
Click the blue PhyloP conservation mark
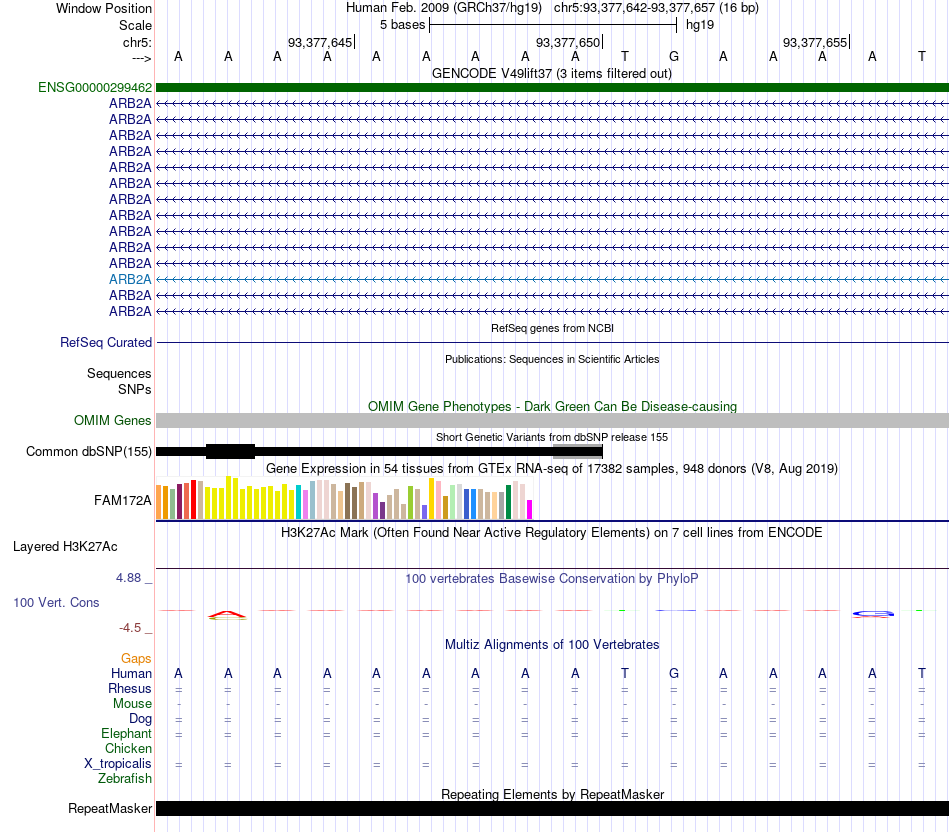872,614
